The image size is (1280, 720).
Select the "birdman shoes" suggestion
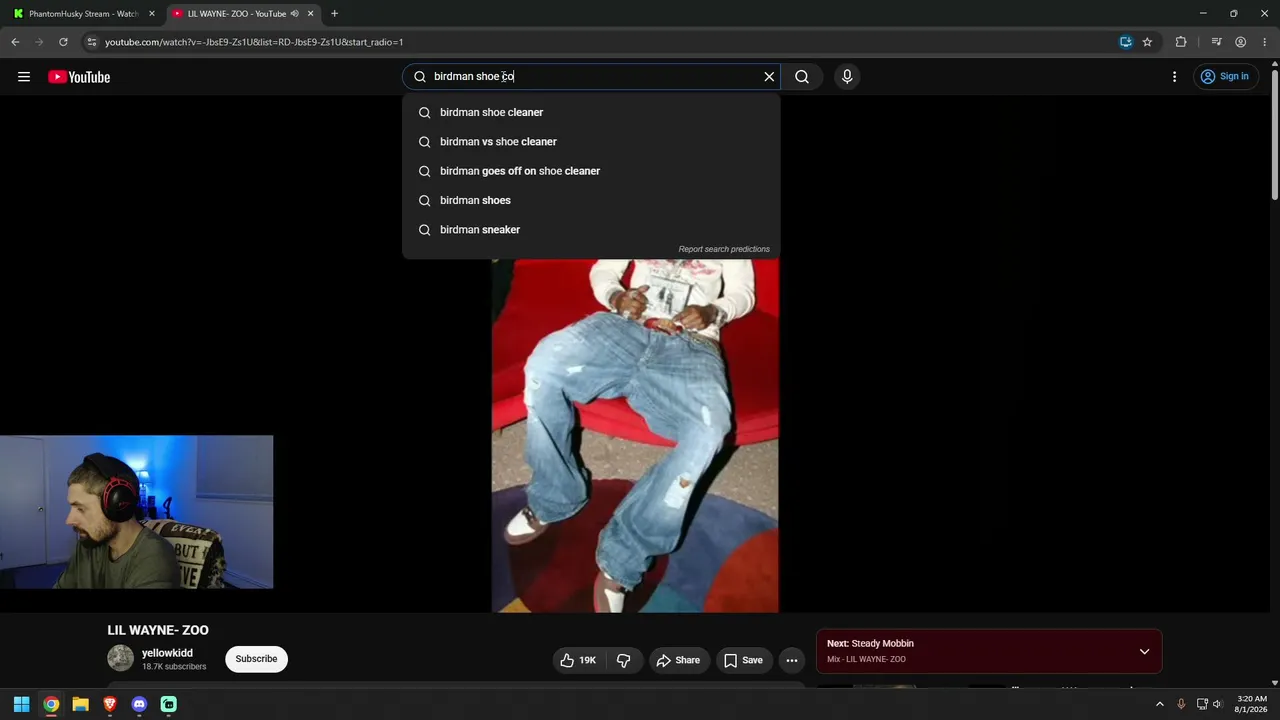(591, 200)
